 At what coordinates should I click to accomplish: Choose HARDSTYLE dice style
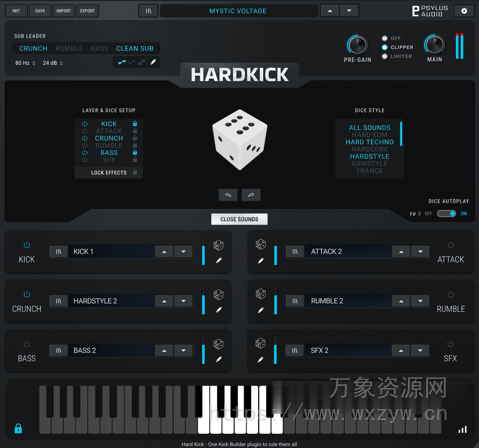[x=369, y=156]
